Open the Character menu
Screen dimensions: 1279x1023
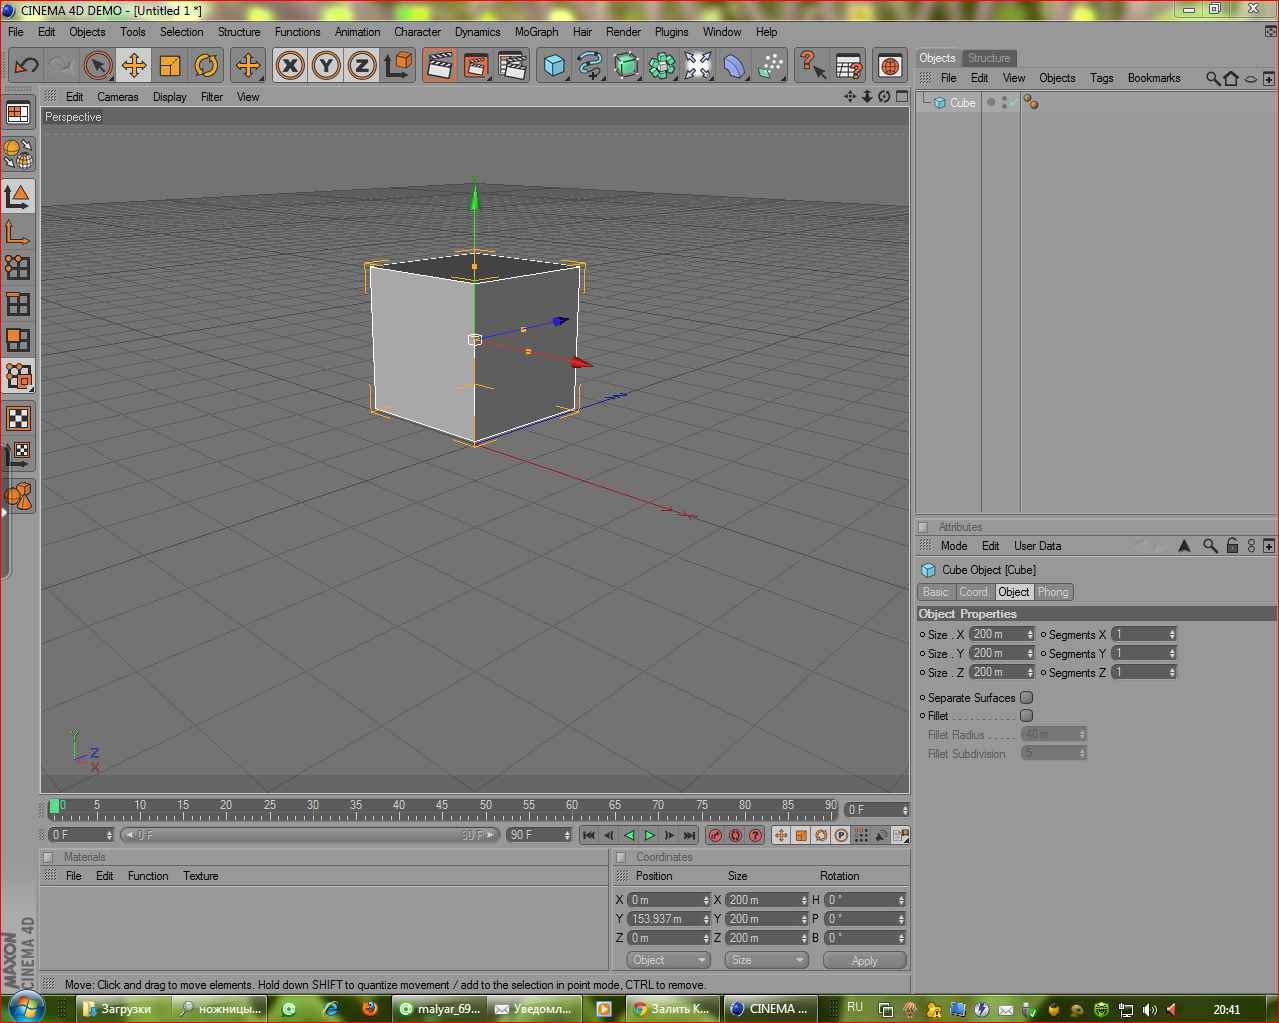417,32
